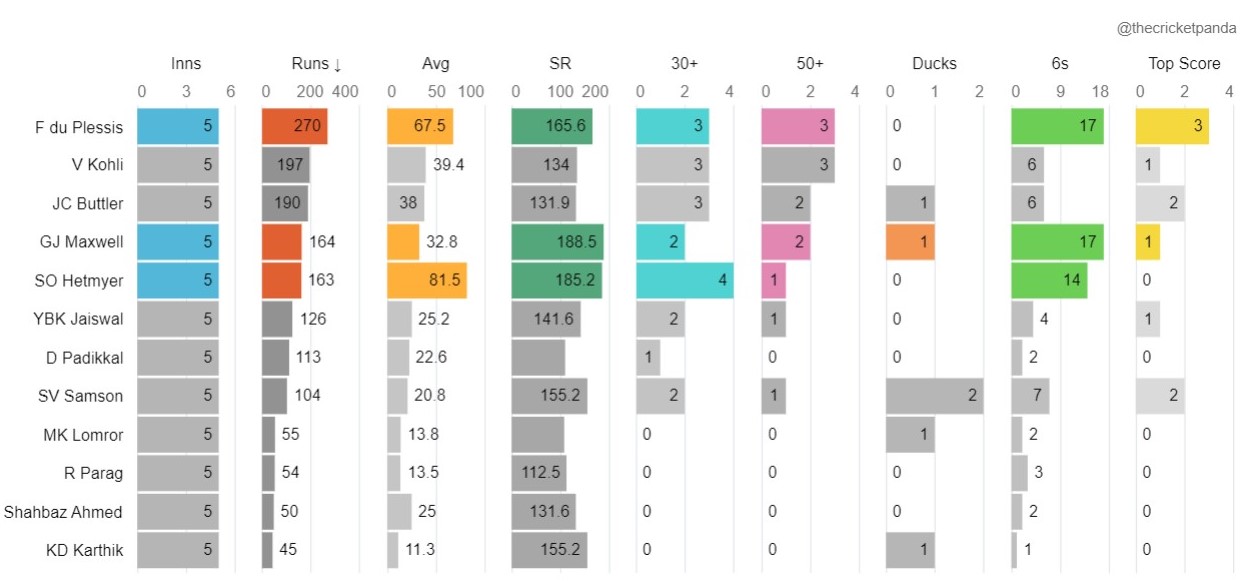Select the KD Karthik row label

[x=84, y=550]
